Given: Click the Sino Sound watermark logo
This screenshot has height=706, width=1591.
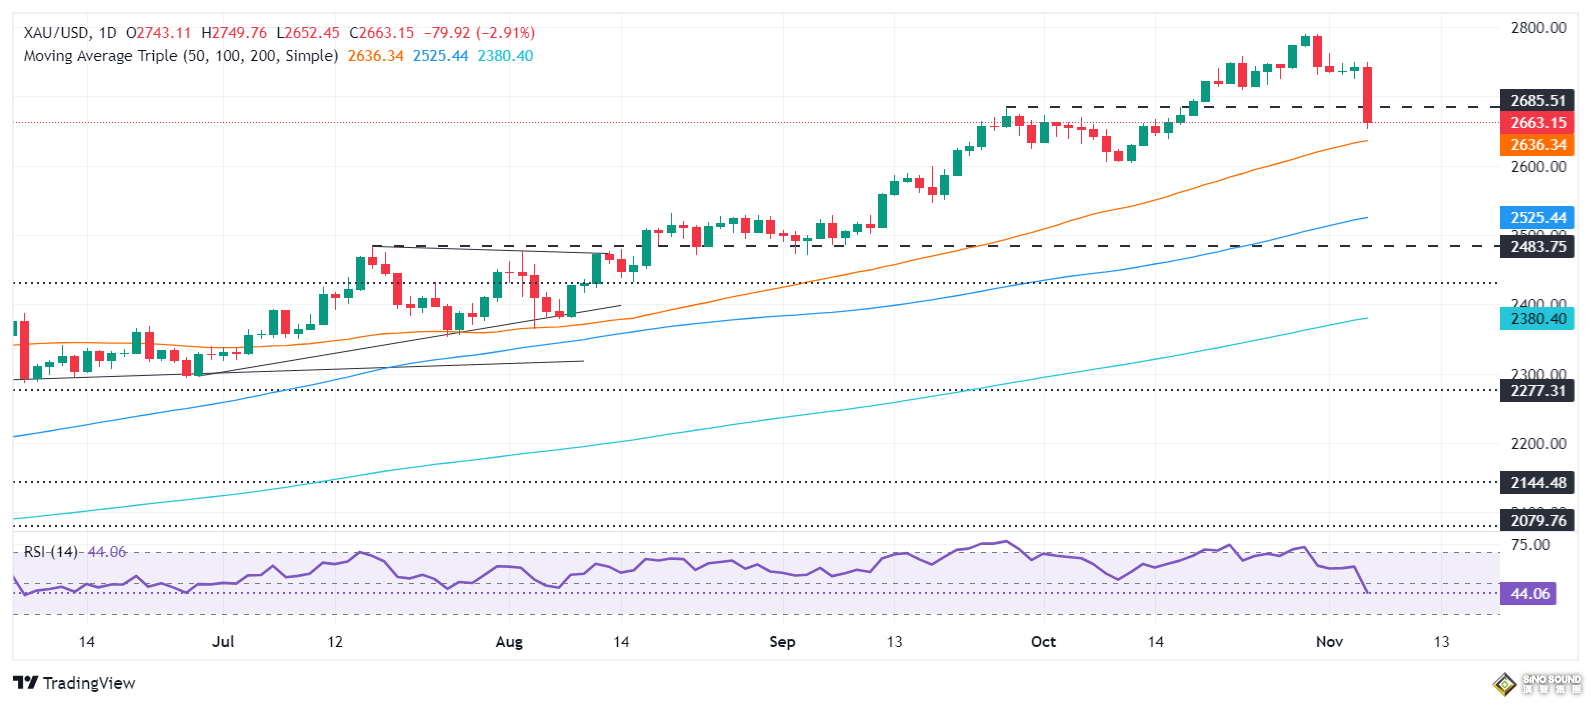Looking at the screenshot, I should point(1537,684).
